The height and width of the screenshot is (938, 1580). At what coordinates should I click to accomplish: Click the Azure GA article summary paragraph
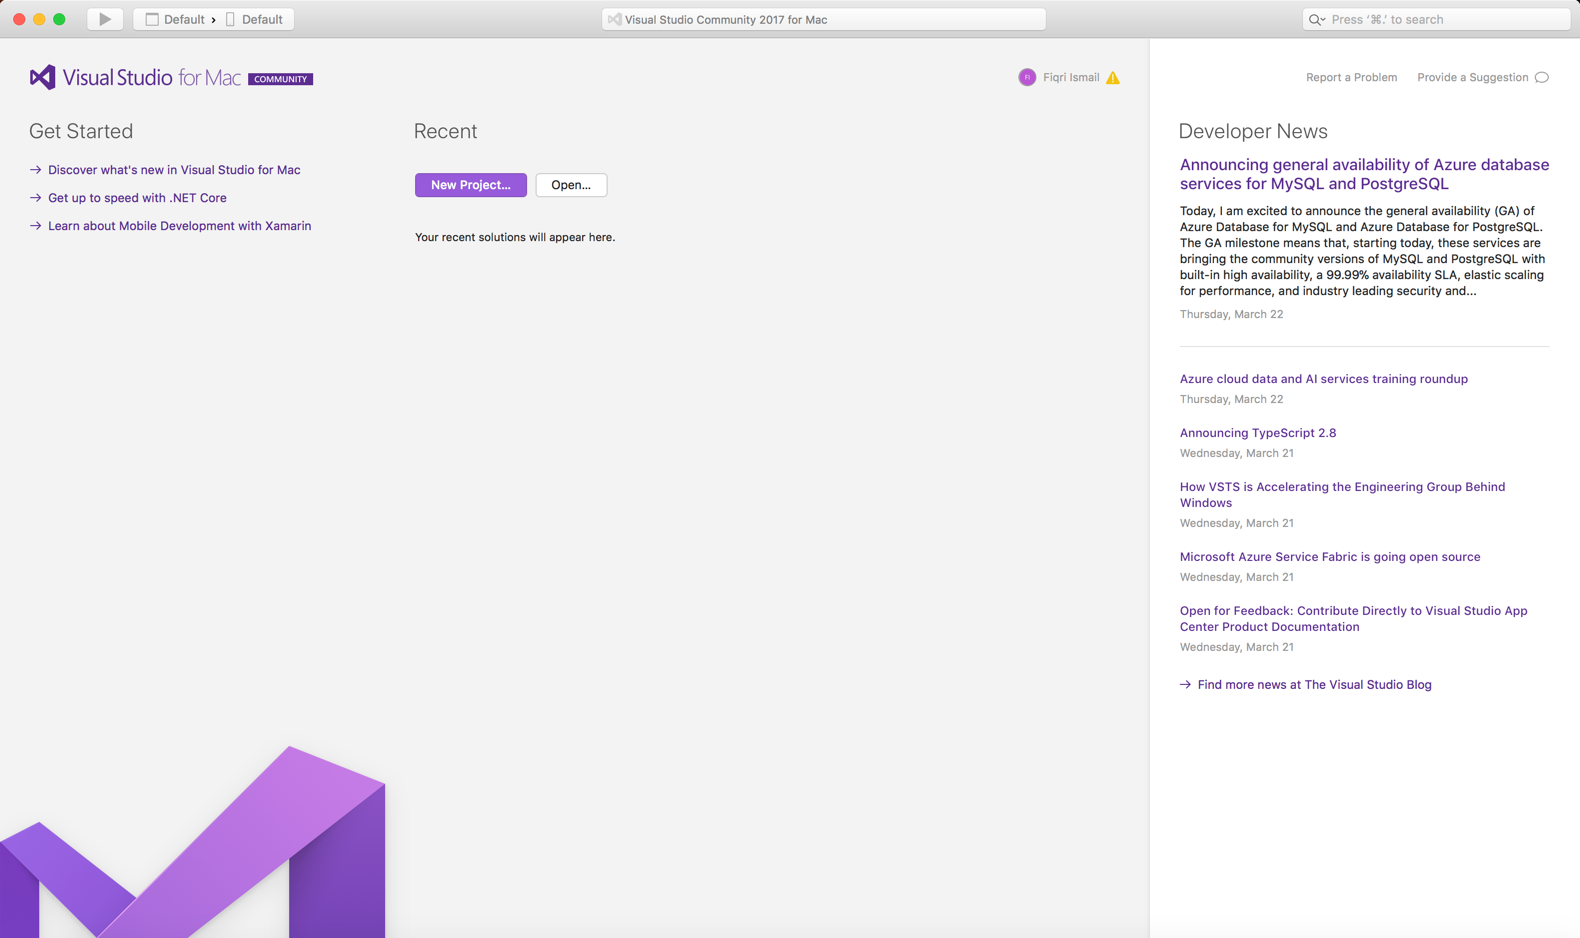tap(1363, 251)
